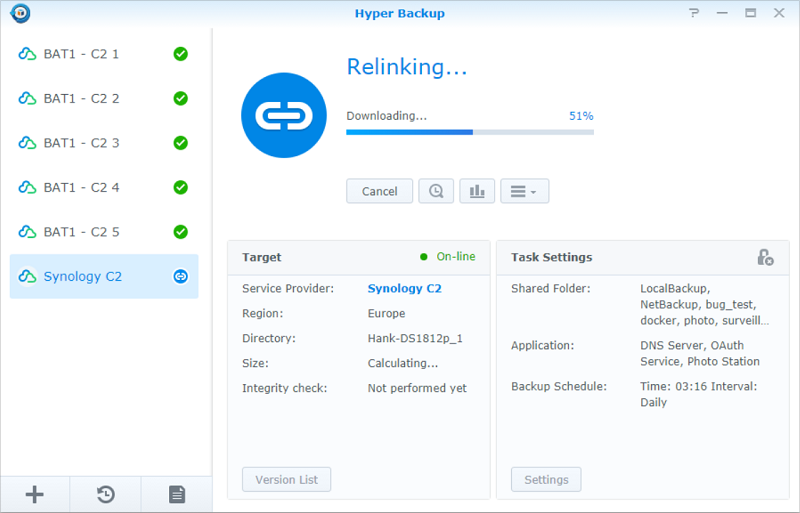Open the backup statistics chart icon
The image size is (800, 513).
[x=477, y=191]
